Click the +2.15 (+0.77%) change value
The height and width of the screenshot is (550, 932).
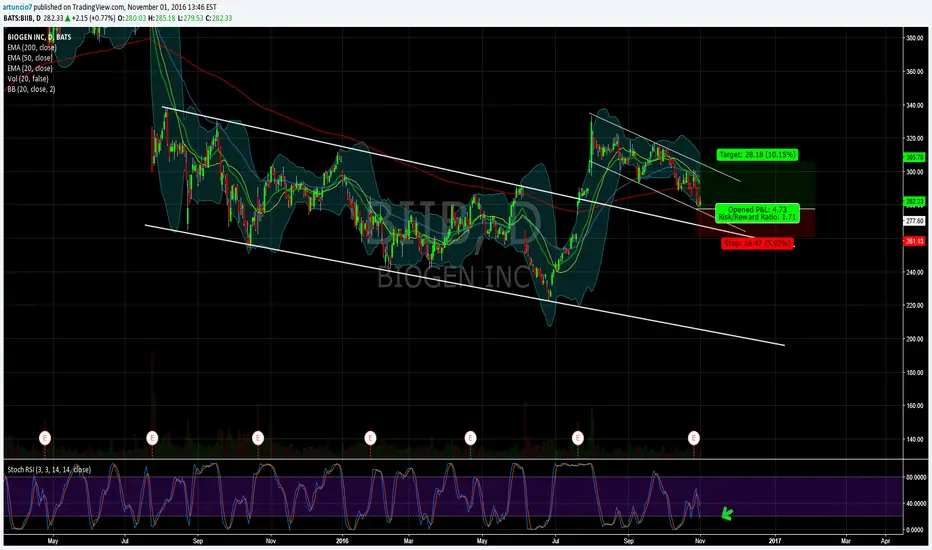(x=93, y=18)
